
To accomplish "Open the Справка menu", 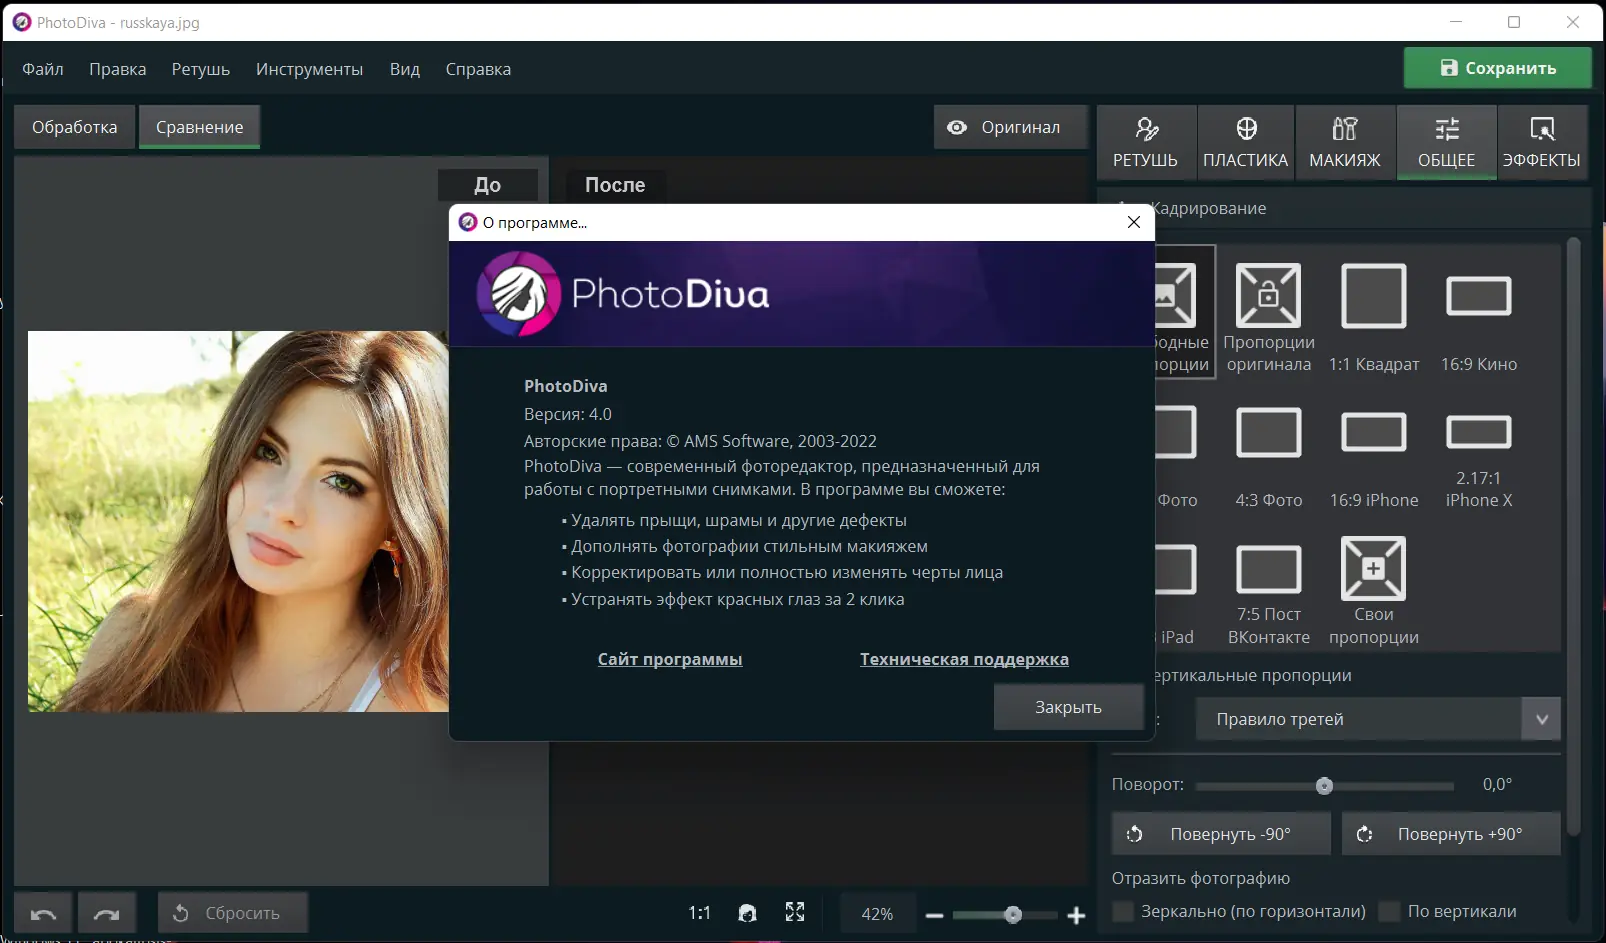I will pyautogui.click(x=478, y=69).
